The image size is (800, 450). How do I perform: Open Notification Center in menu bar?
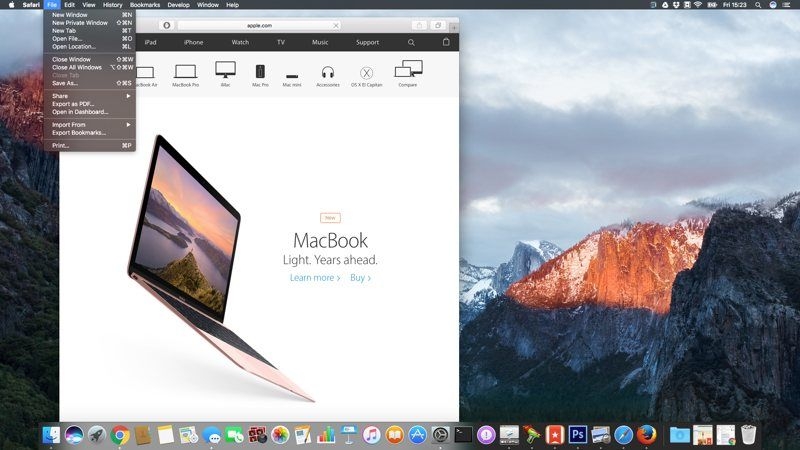tap(786, 5)
